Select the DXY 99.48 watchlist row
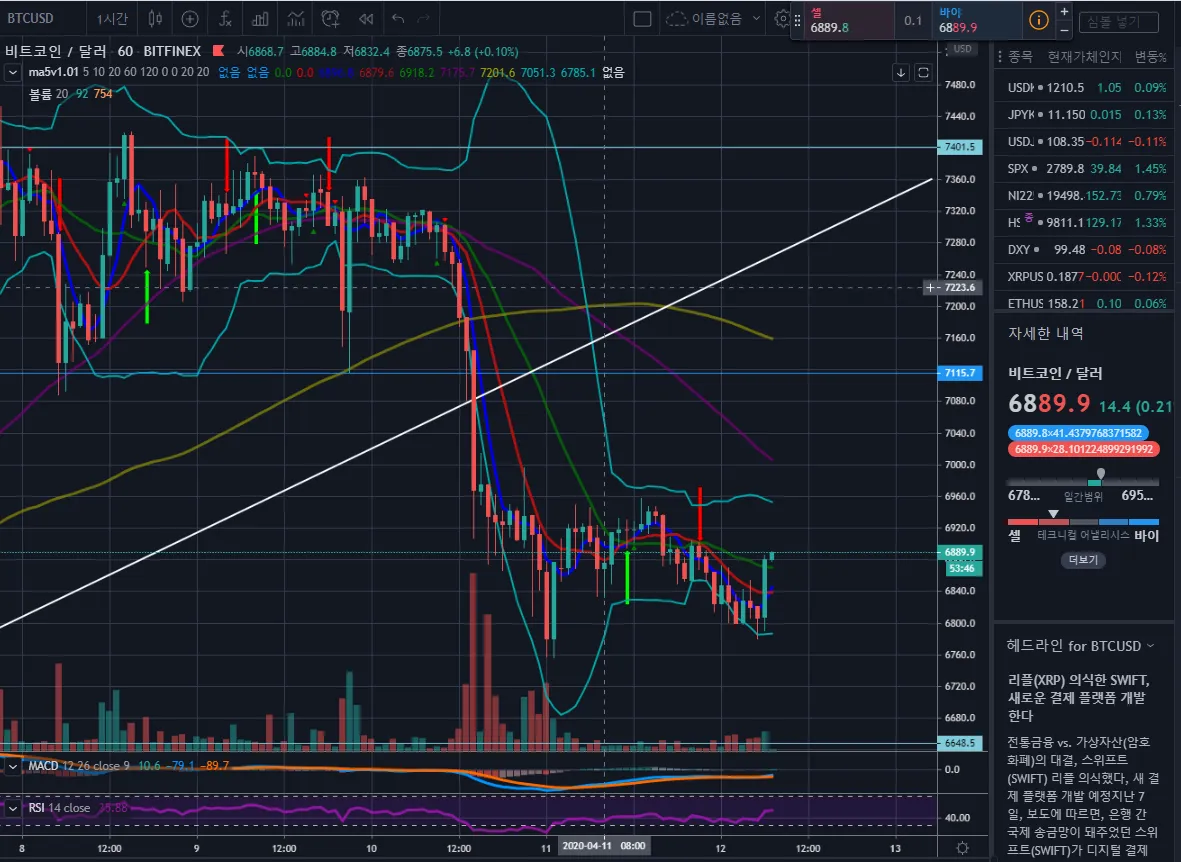The image size is (1181, 862). coord(1087,249)
